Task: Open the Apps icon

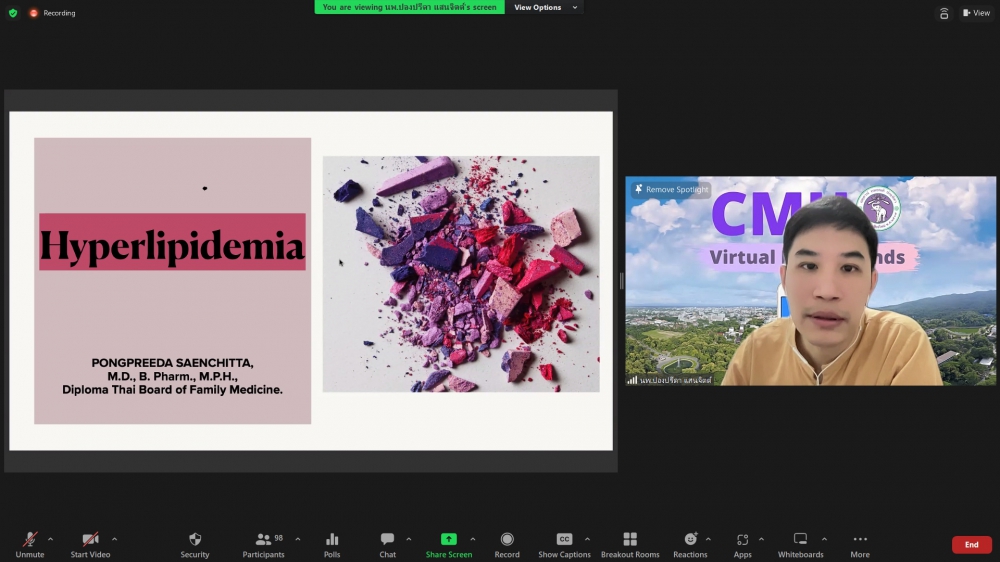Action: click(x=742, y=540)
